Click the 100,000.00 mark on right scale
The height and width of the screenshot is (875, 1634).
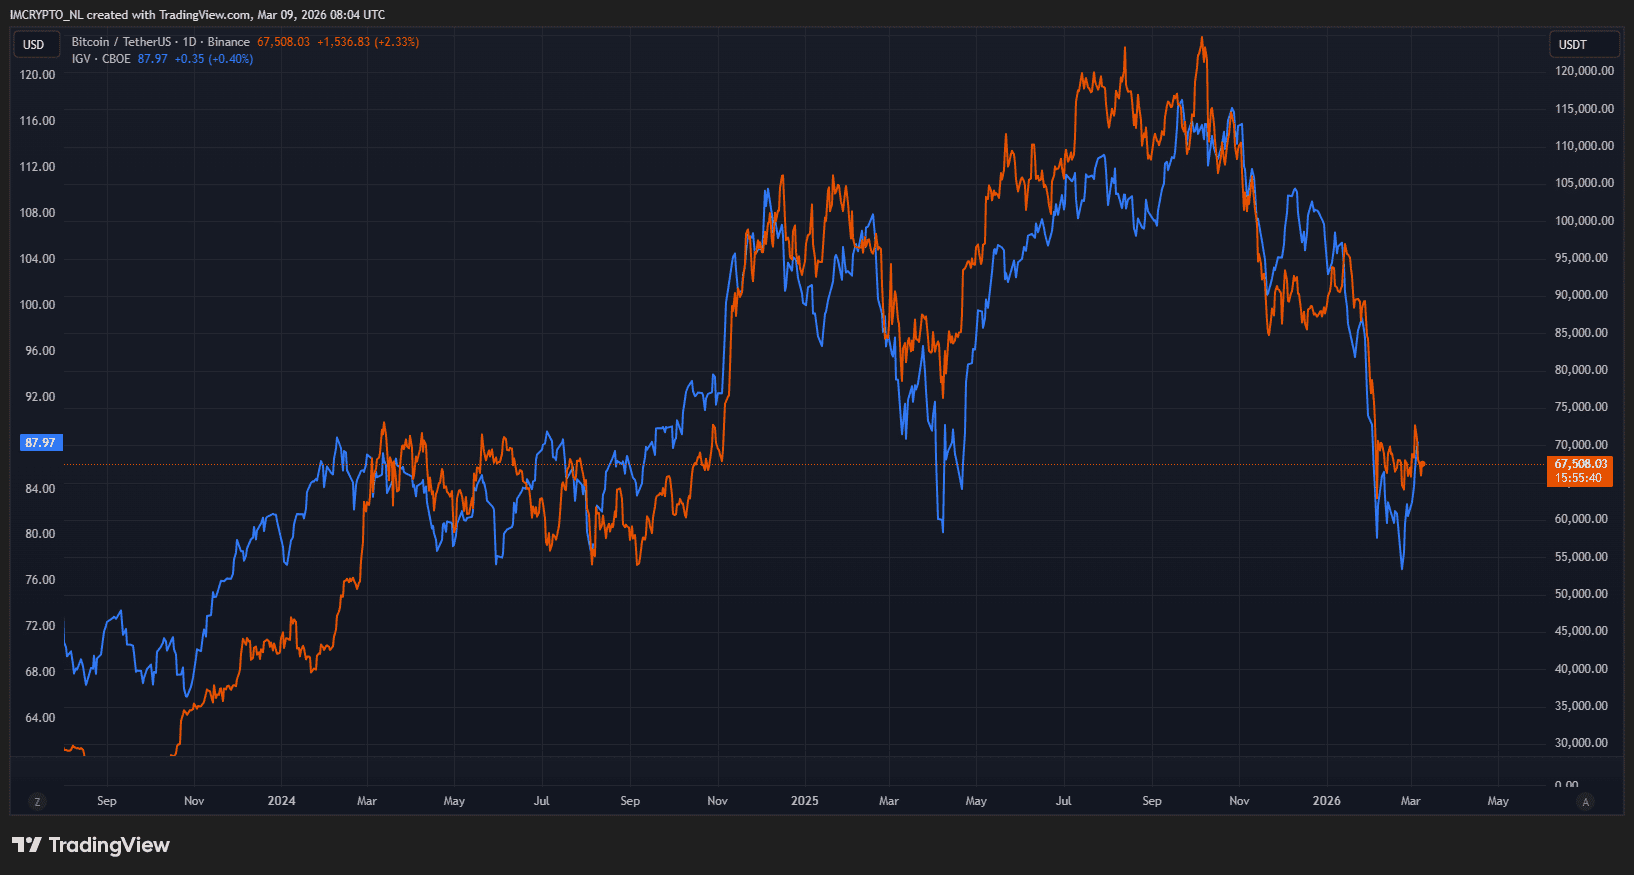tap(1584, 220)
